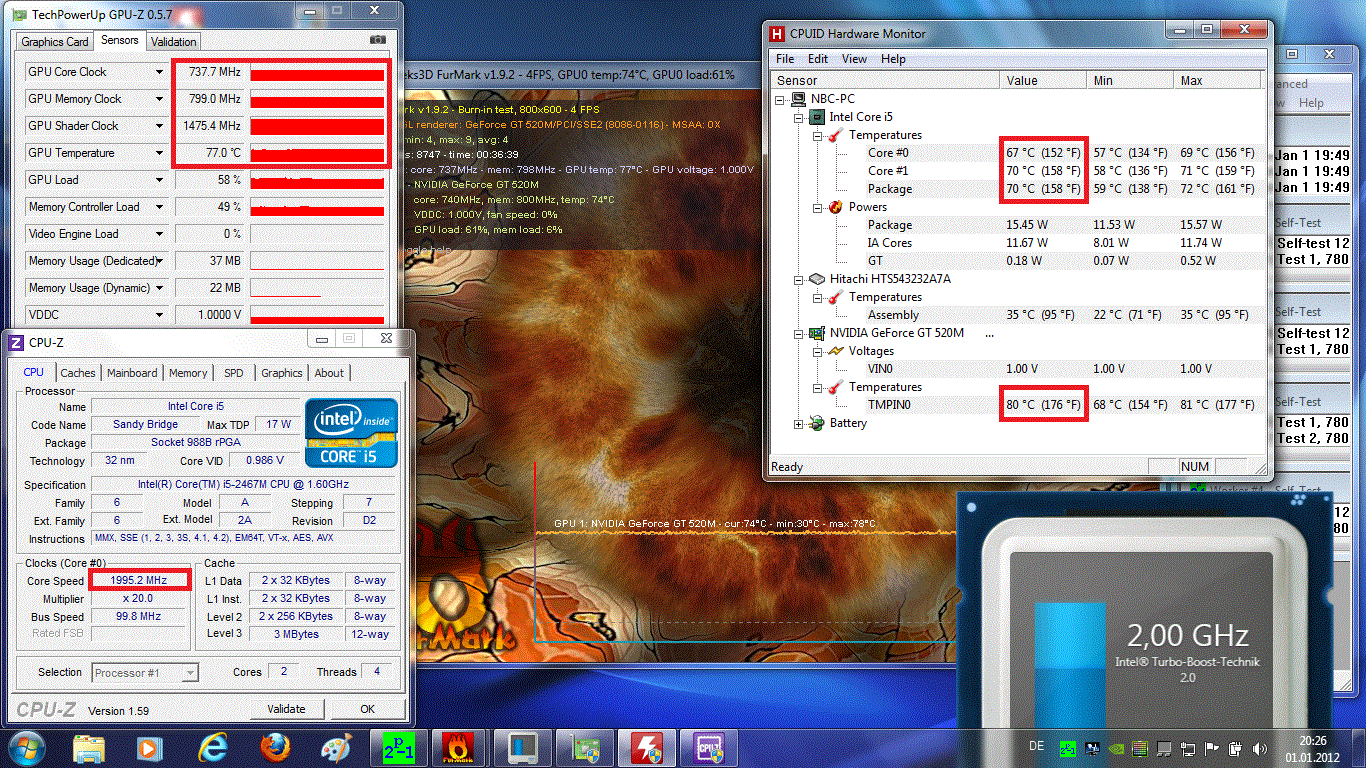The height and width of the screenshot is (768, 1366).
Task: Click the NVIDIA graphics card icon in HWMonitor tree
Action: pyautogui.click(x=817, y=333)
